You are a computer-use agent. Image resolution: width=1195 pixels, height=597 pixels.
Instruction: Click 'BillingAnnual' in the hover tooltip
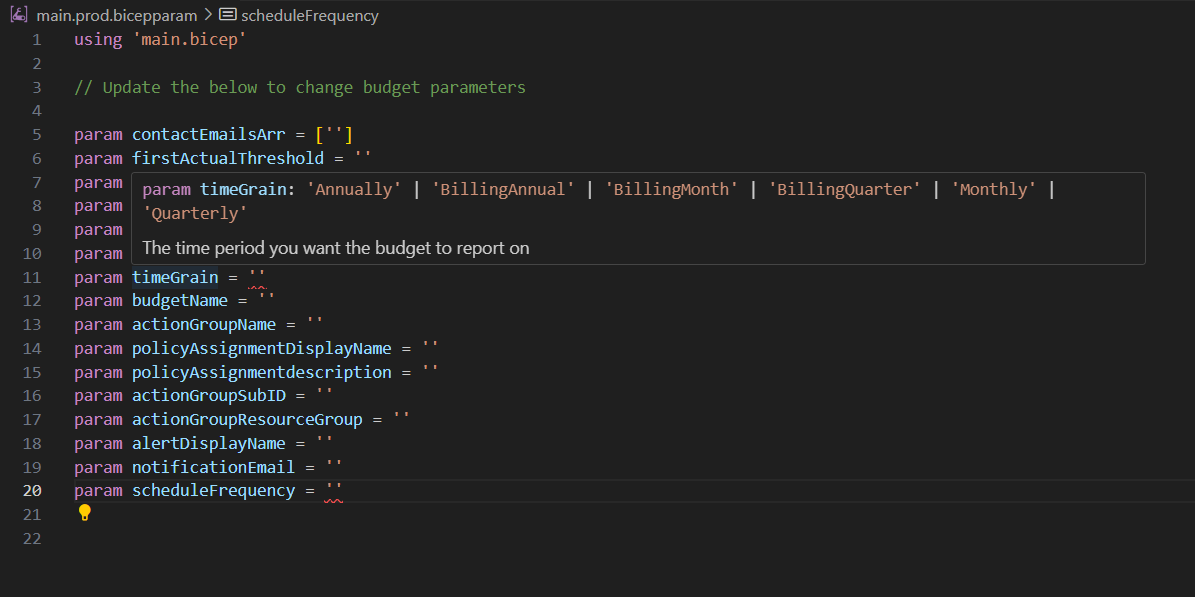tap(503, 189)
